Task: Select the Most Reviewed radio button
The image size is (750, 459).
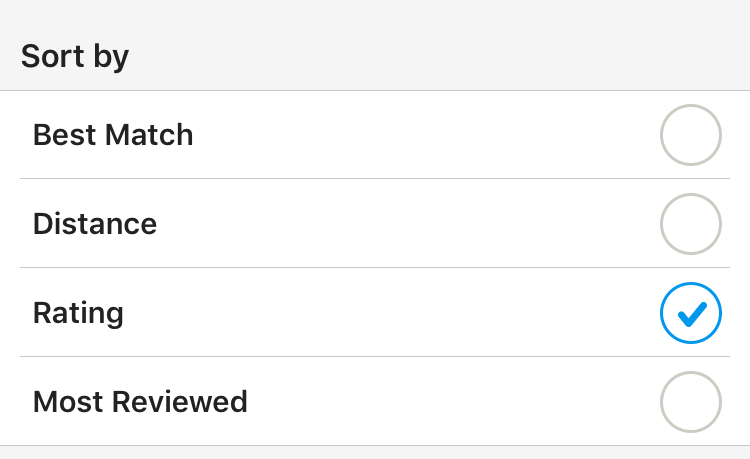Action: click(x=690, y=402)
